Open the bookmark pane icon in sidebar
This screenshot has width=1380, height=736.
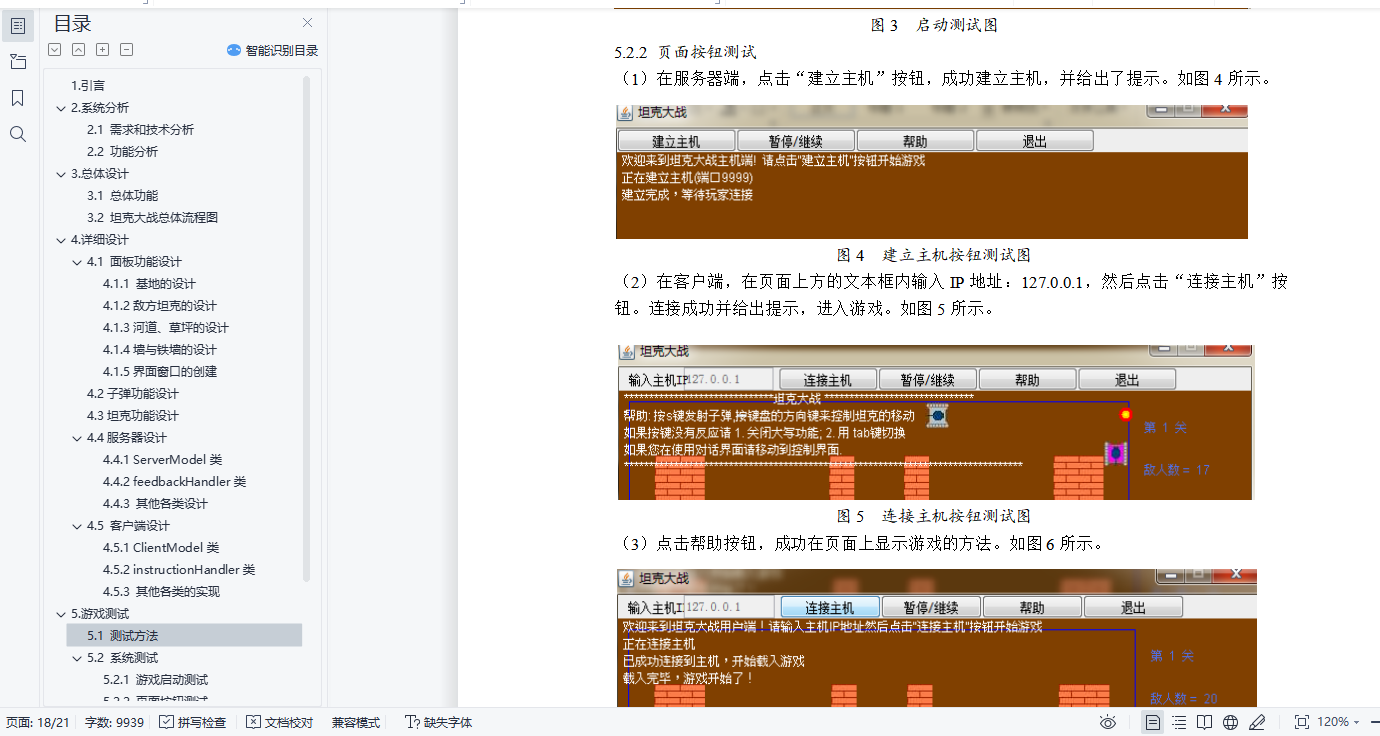pos(17,98)
